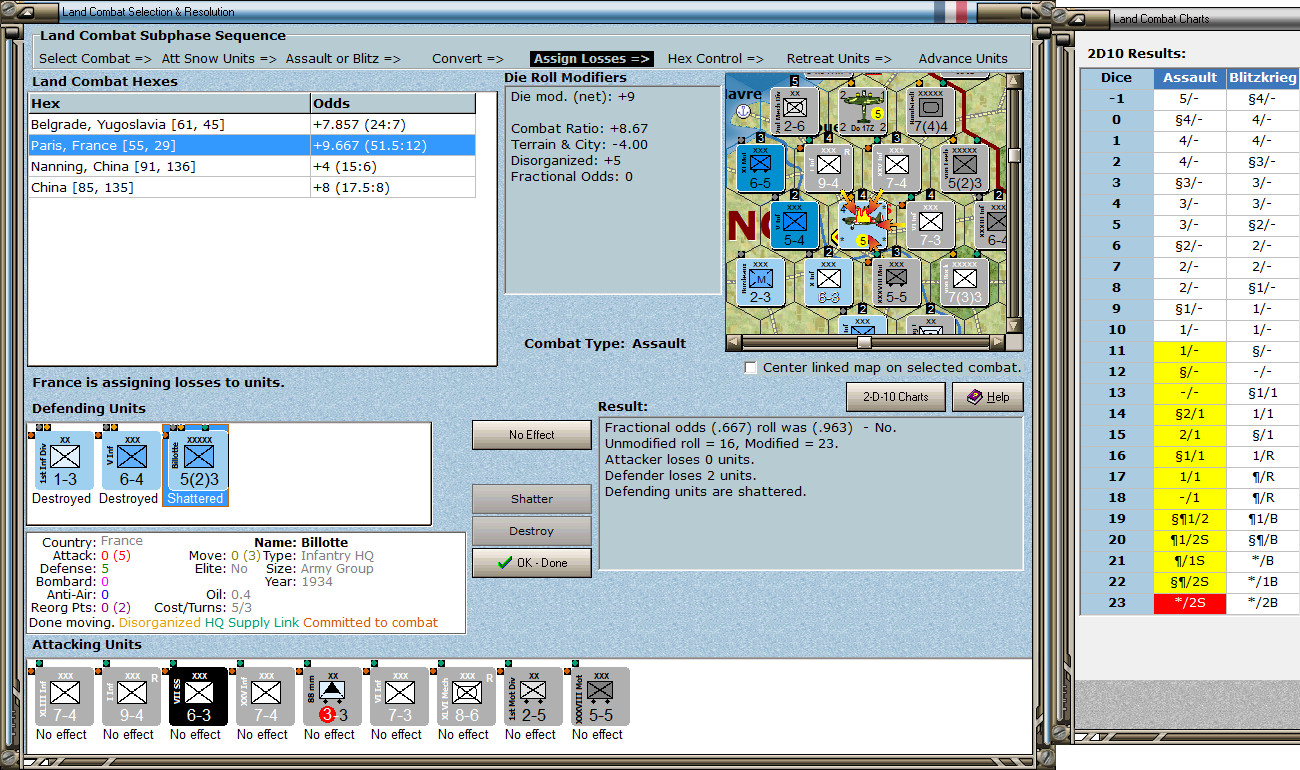Click the Hex Control subphase step
This screenshot has width=1300, height=770.
tap(715, 59)
